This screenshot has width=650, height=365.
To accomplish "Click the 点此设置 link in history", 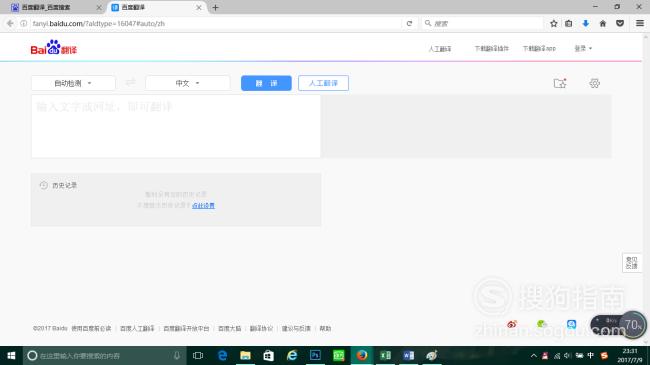I will pos(203,205).
